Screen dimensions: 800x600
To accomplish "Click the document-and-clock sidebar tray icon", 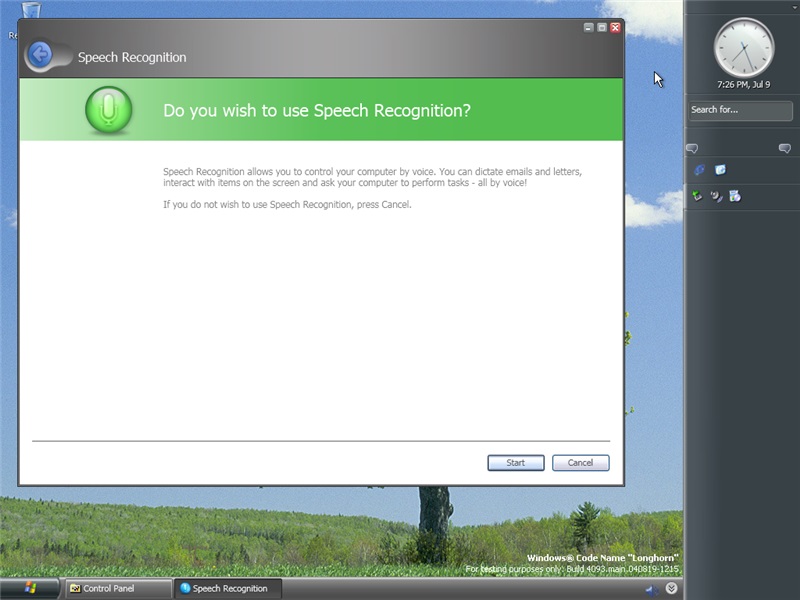I will pyautogui.click(x=735, y=196).
